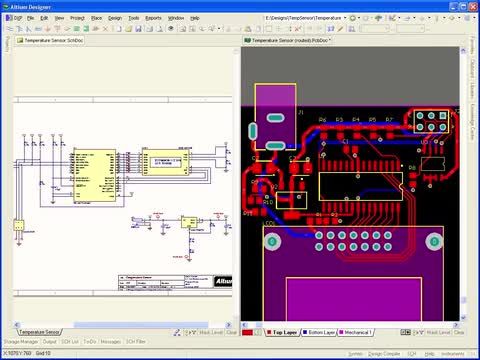
Task: Open the Project menu
Action: click(77, 18)
